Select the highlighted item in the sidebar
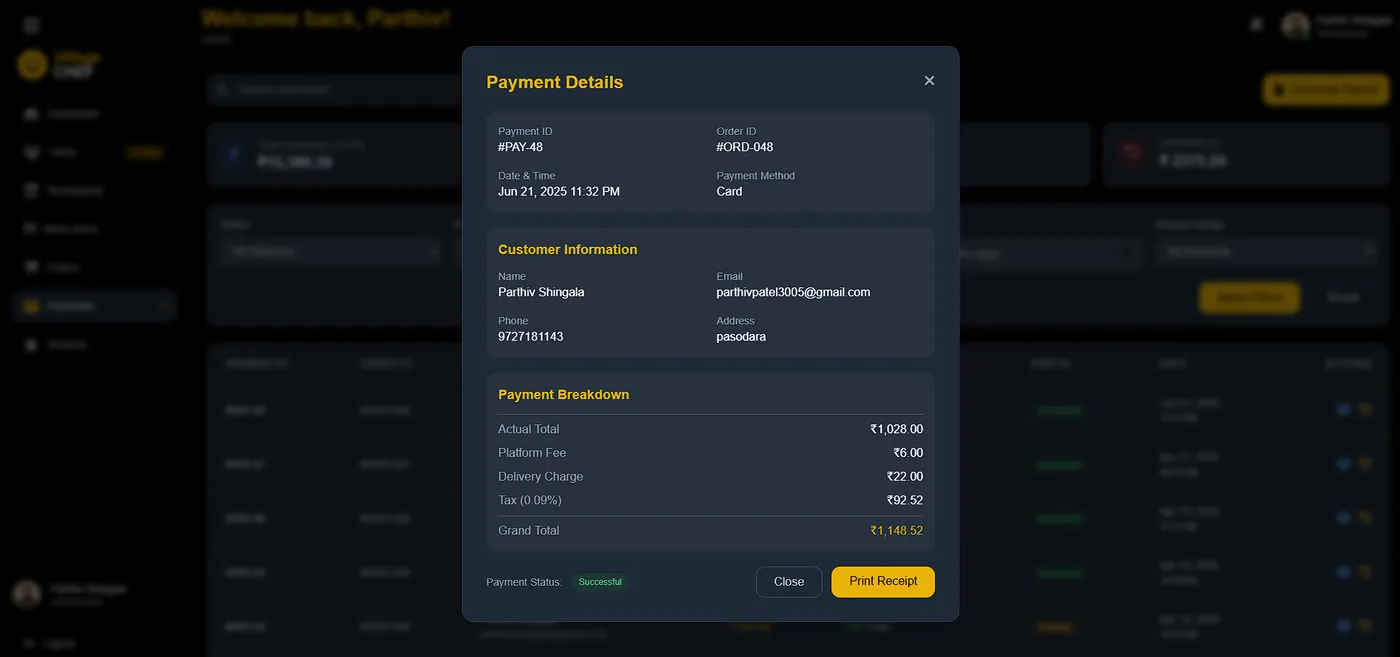1400x657 pixels. (x=95, y=306)
